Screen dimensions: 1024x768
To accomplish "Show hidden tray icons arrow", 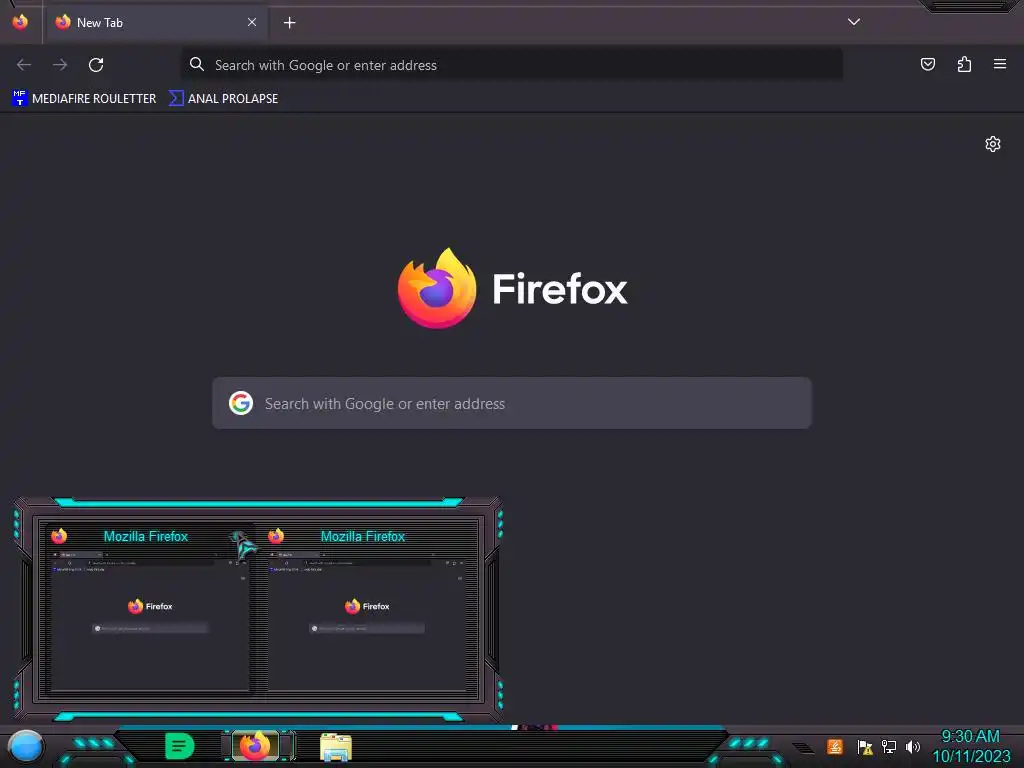I will point(803,748).
